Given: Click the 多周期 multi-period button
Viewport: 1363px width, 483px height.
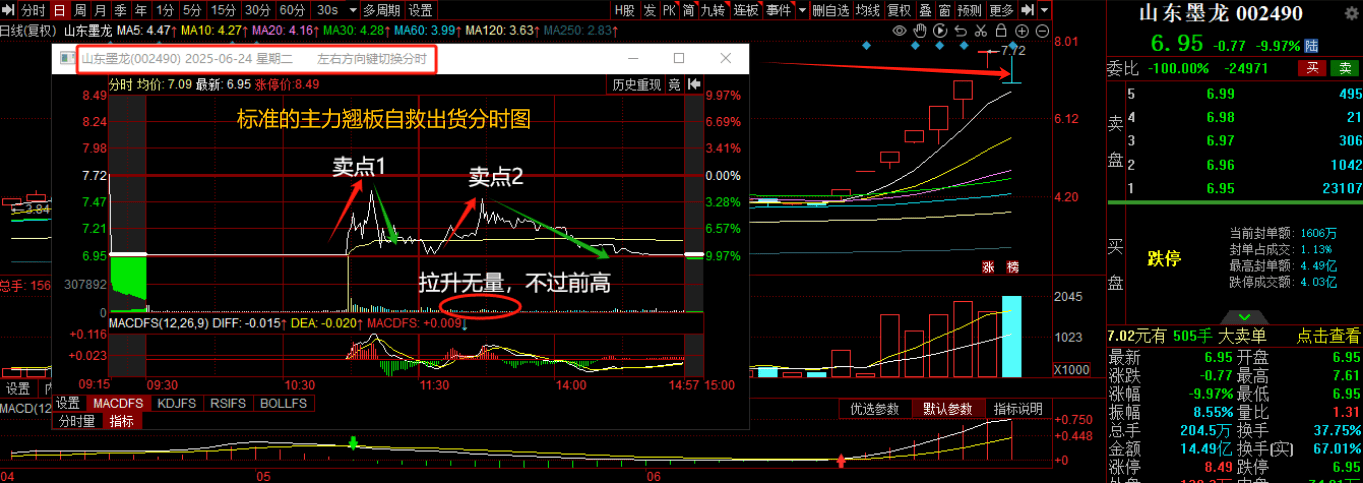Looking at the screenshot, I should pyautogui.click(x=382, y=10).
